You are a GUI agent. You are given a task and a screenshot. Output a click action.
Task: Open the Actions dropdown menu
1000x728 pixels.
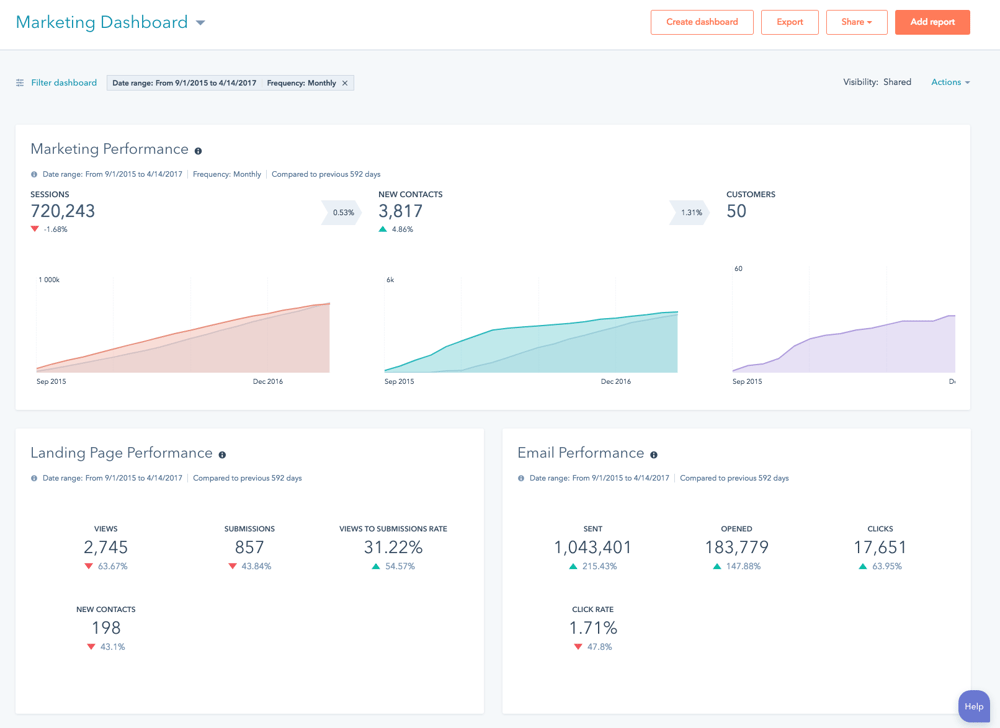tap(950, 82)
